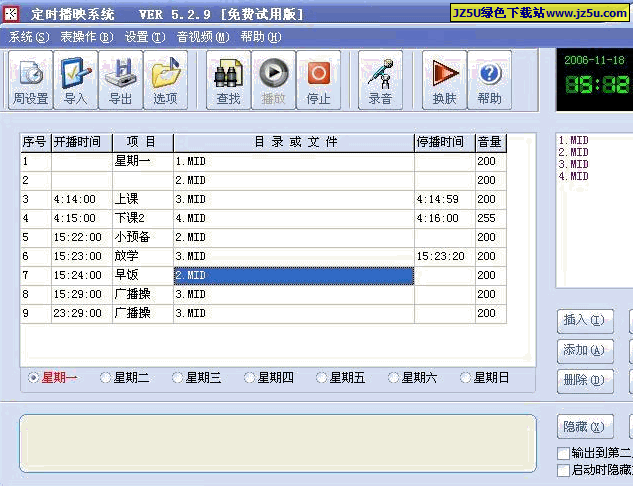Open the 帮助 help toolbar icon
This screenshot has height=486, width=633.
coord(490,80)
